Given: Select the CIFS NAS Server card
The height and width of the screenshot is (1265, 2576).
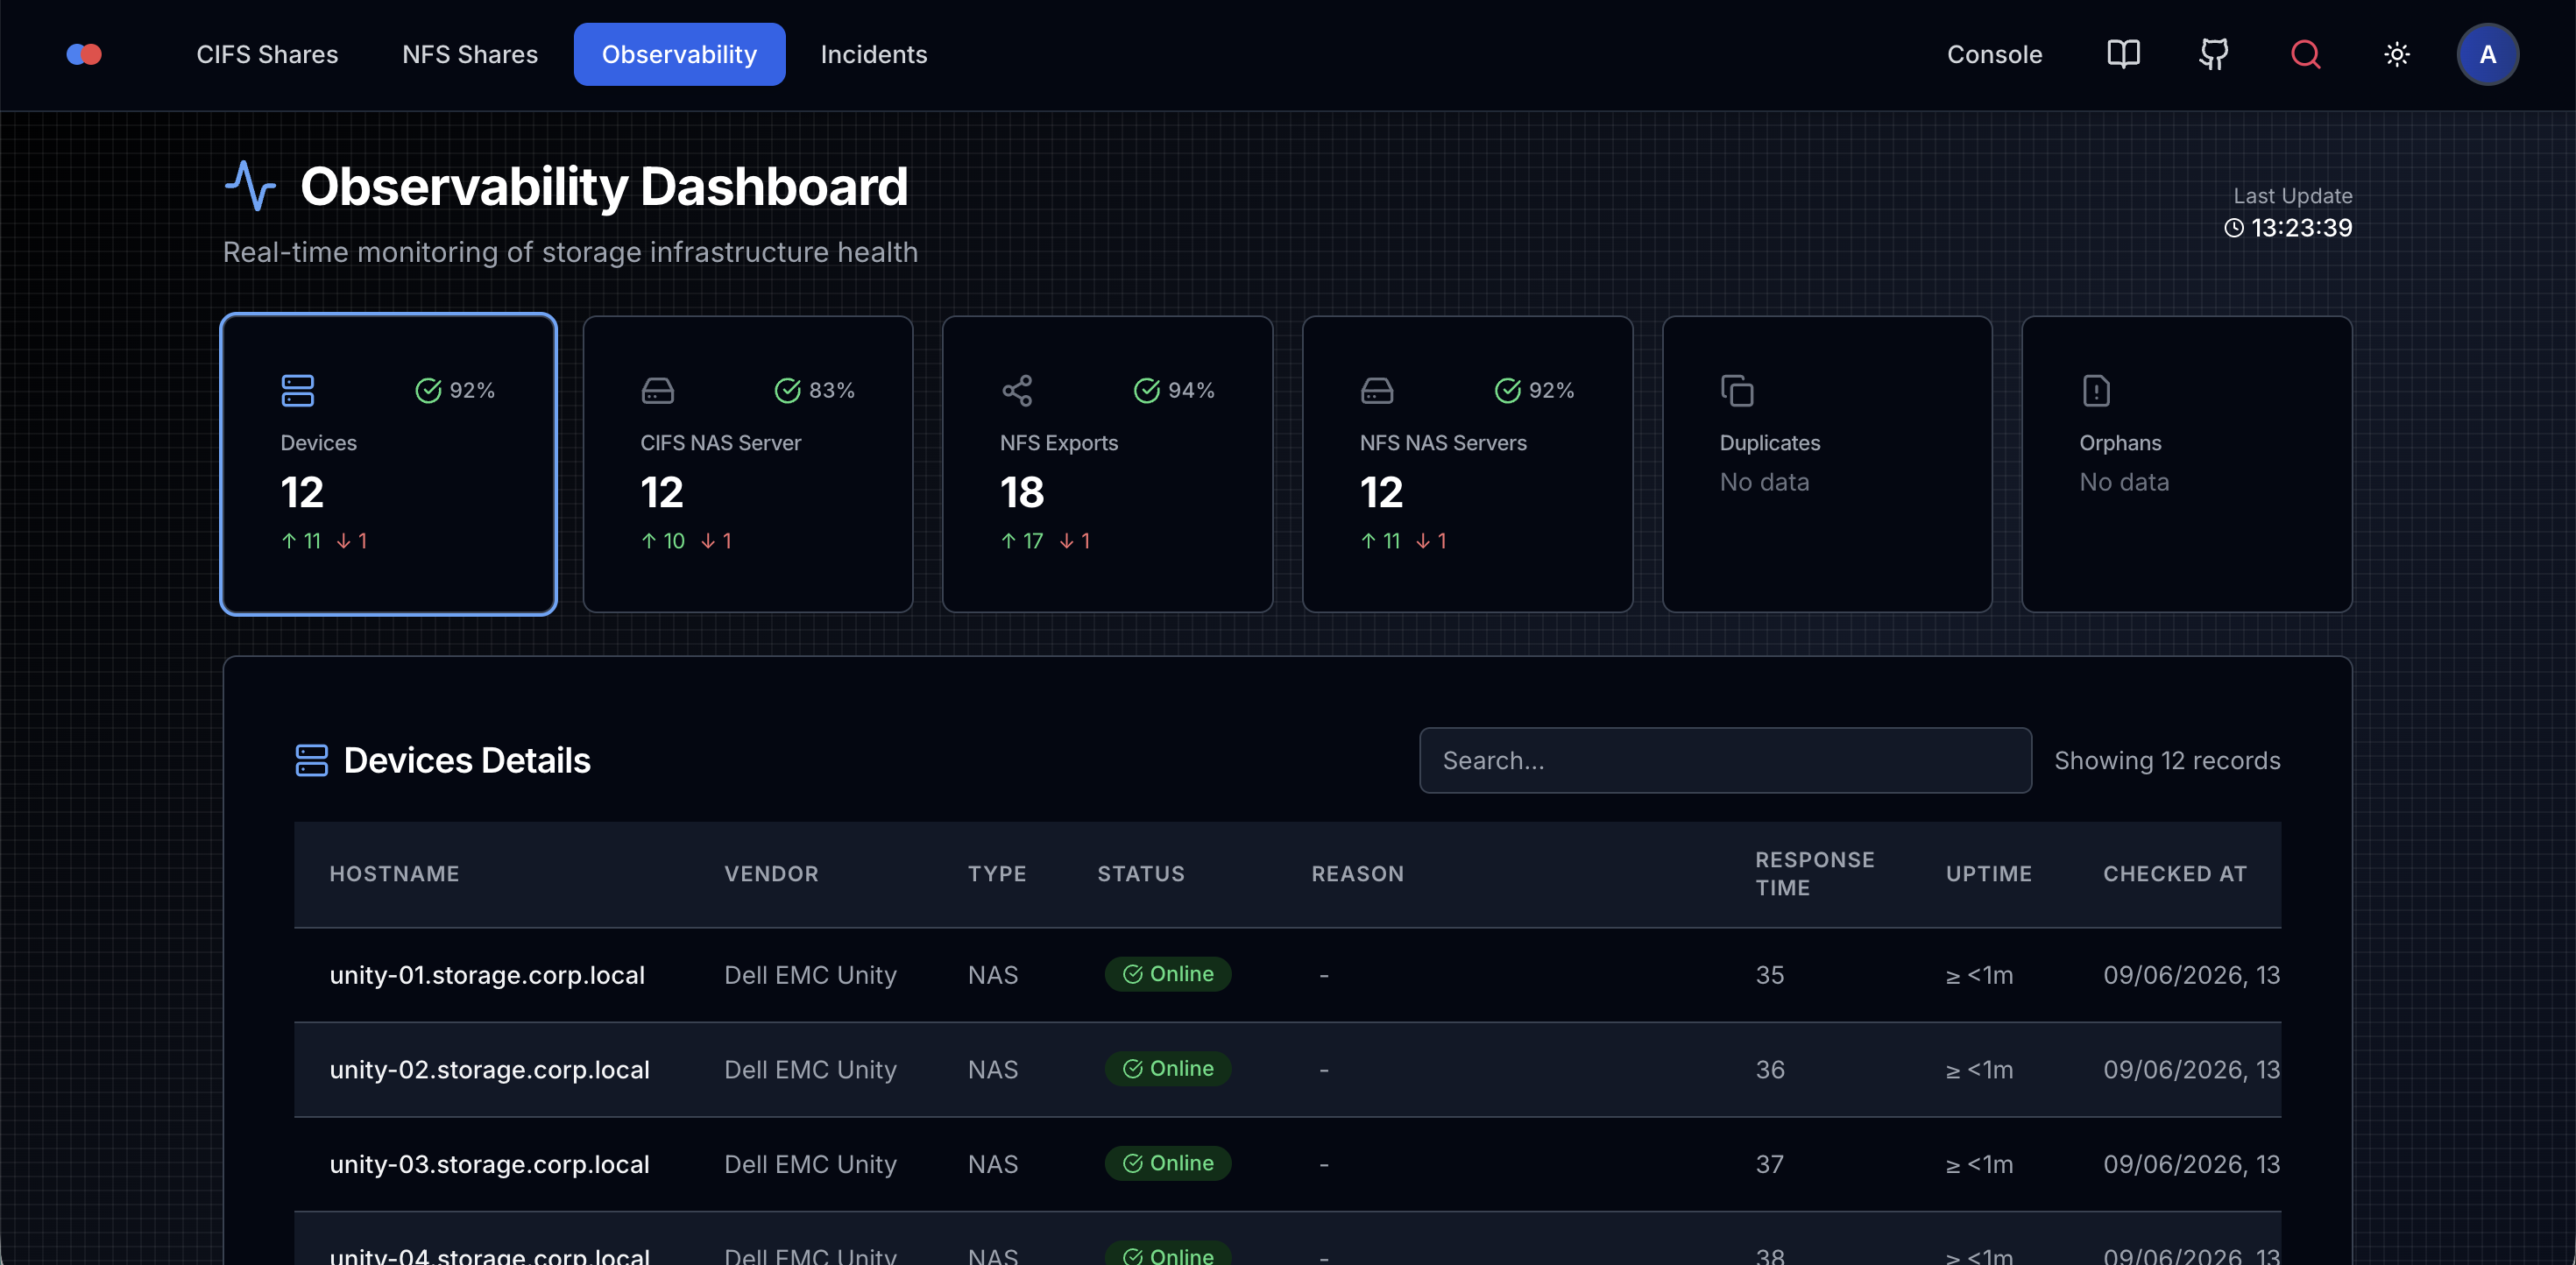Looking at the screenshot, I should (748, 464).
